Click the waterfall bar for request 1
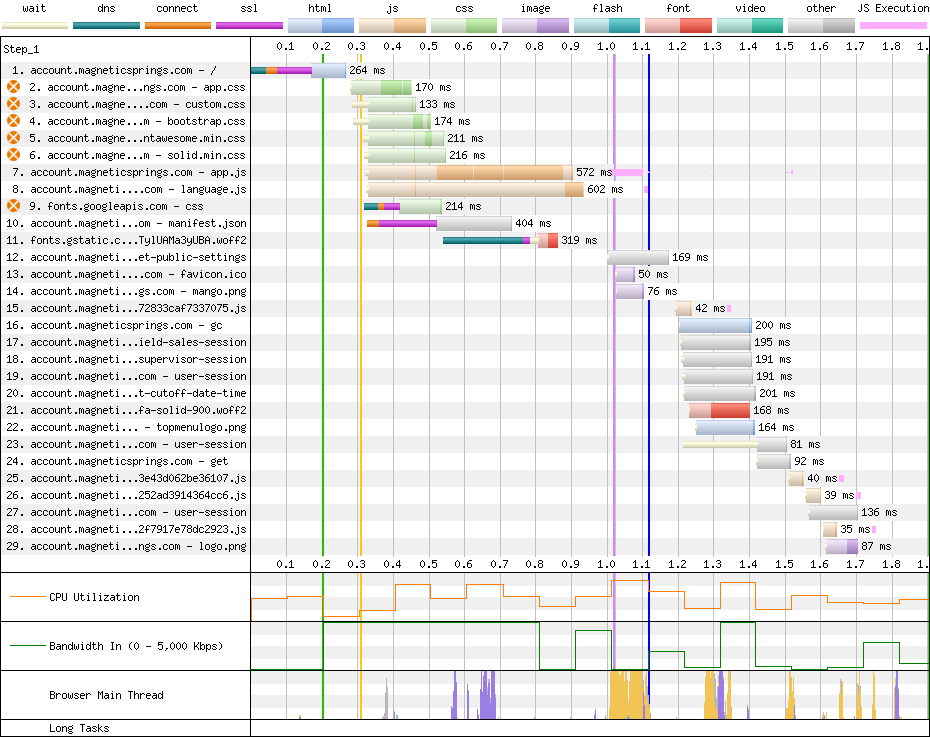This screenshot has height=737, width=930. (x=298, y=71)
